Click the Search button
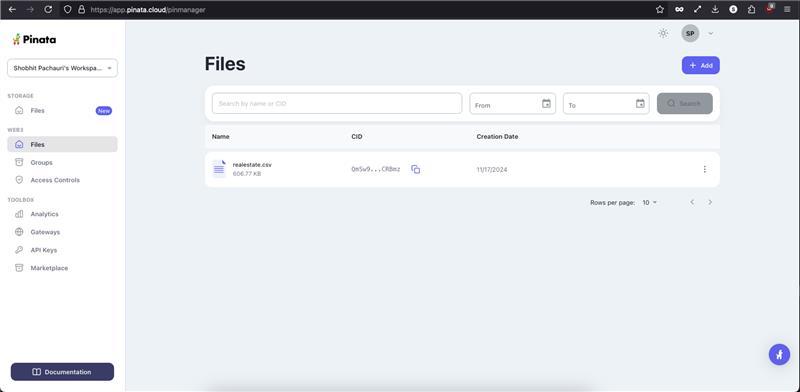Screen dimensions: 800x392 [685, 104]
